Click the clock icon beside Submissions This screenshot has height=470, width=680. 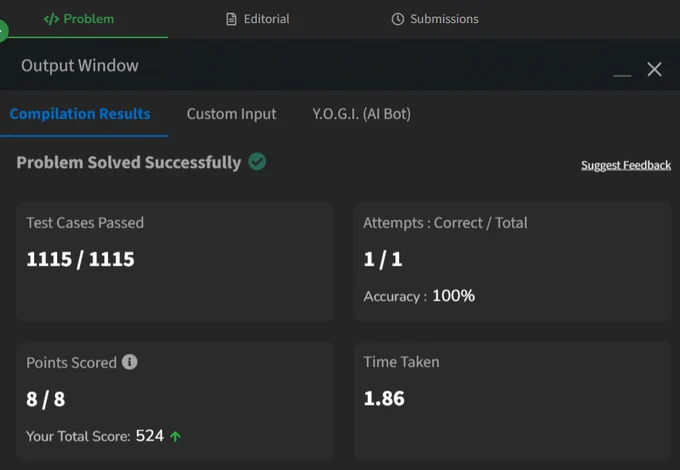click(x=398, y=19)
